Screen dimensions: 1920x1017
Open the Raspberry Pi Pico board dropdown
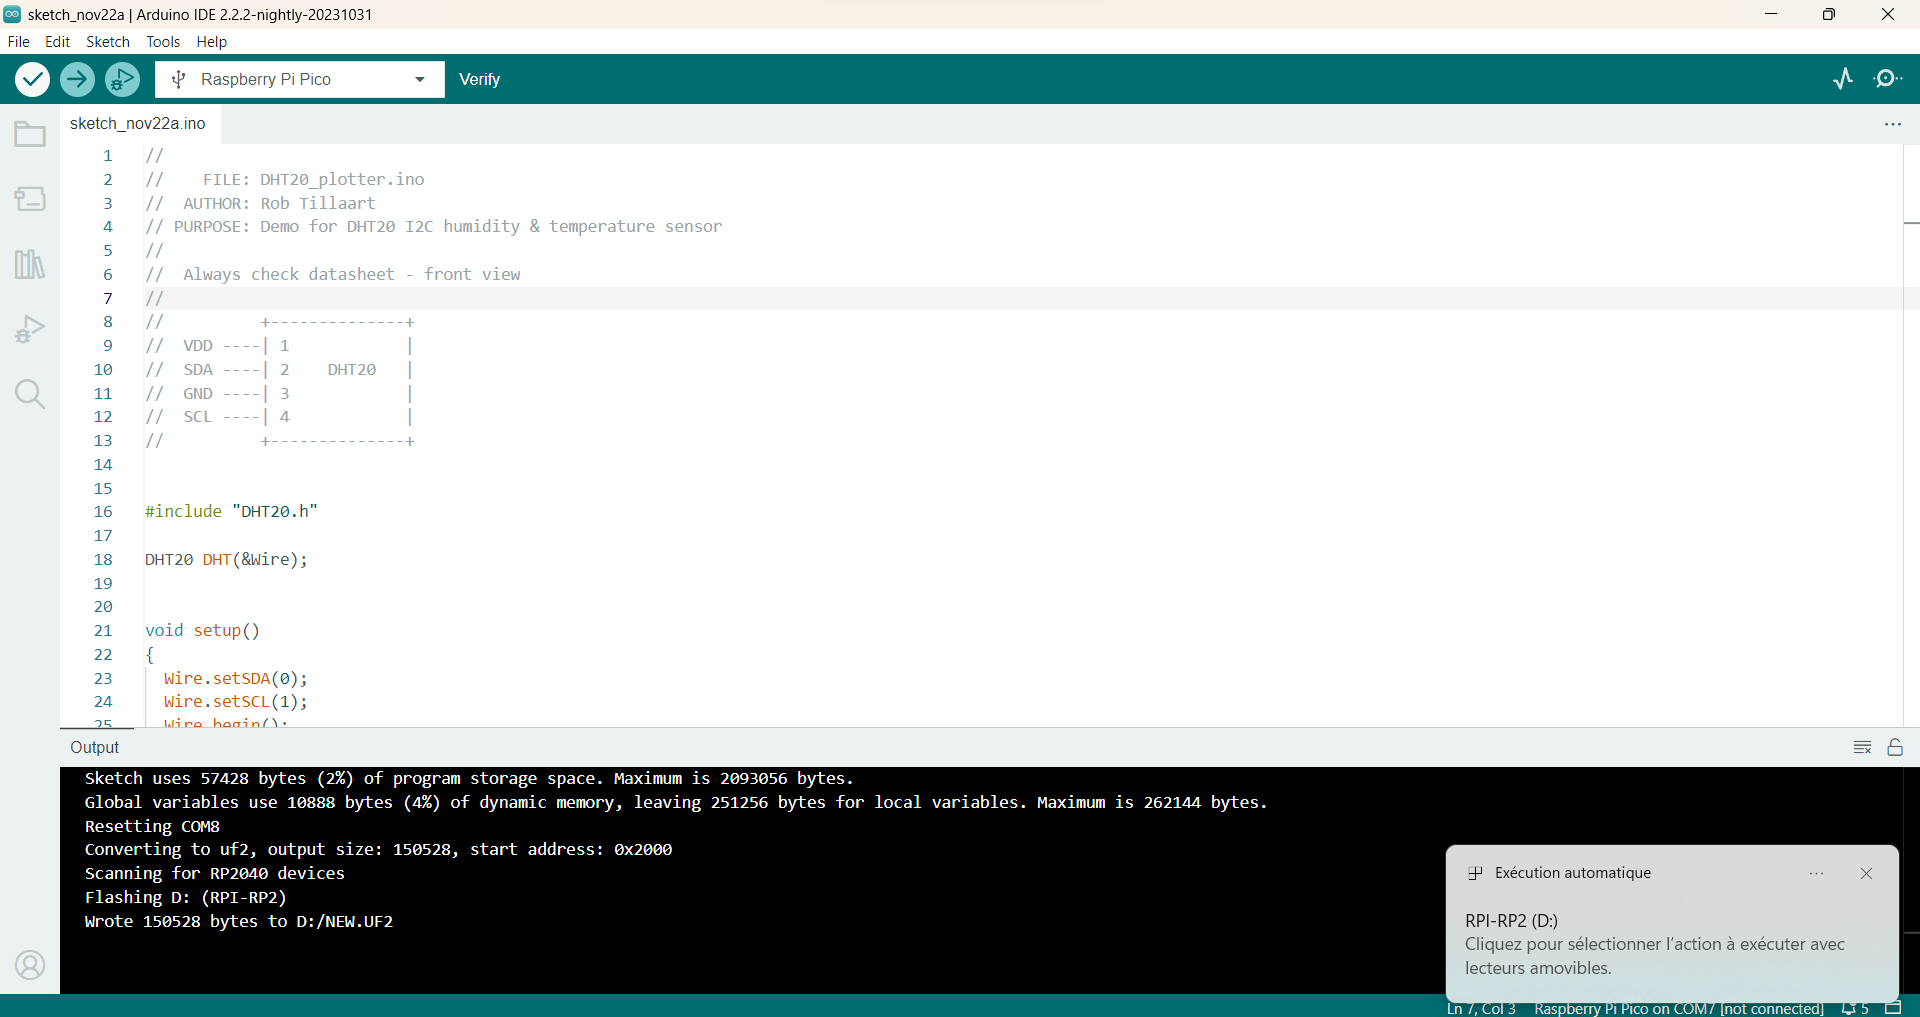click(300, 79)
